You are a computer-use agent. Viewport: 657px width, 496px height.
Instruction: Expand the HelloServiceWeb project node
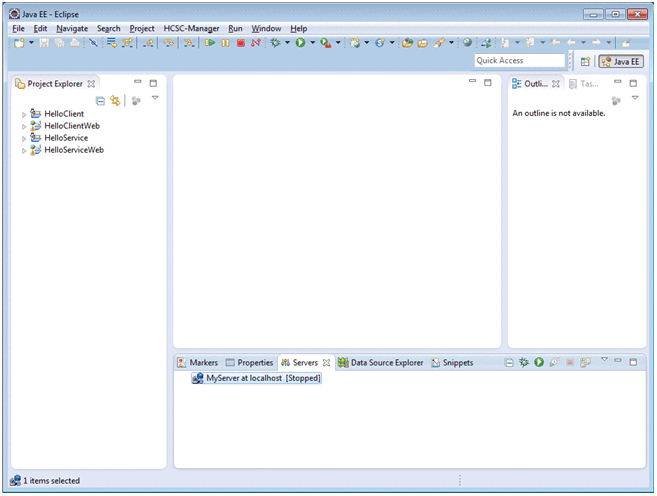coord(24,151)
